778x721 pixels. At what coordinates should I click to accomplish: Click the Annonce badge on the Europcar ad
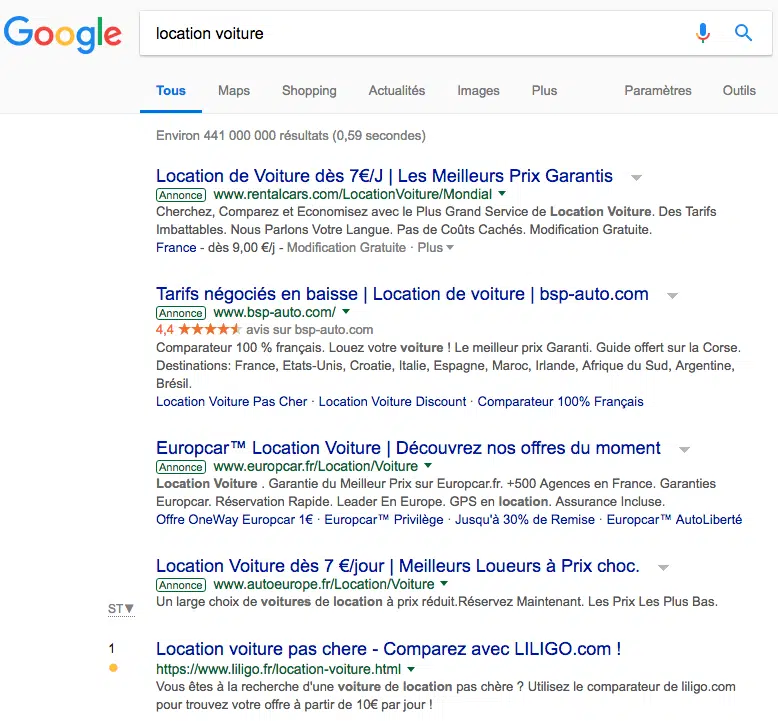181,467
